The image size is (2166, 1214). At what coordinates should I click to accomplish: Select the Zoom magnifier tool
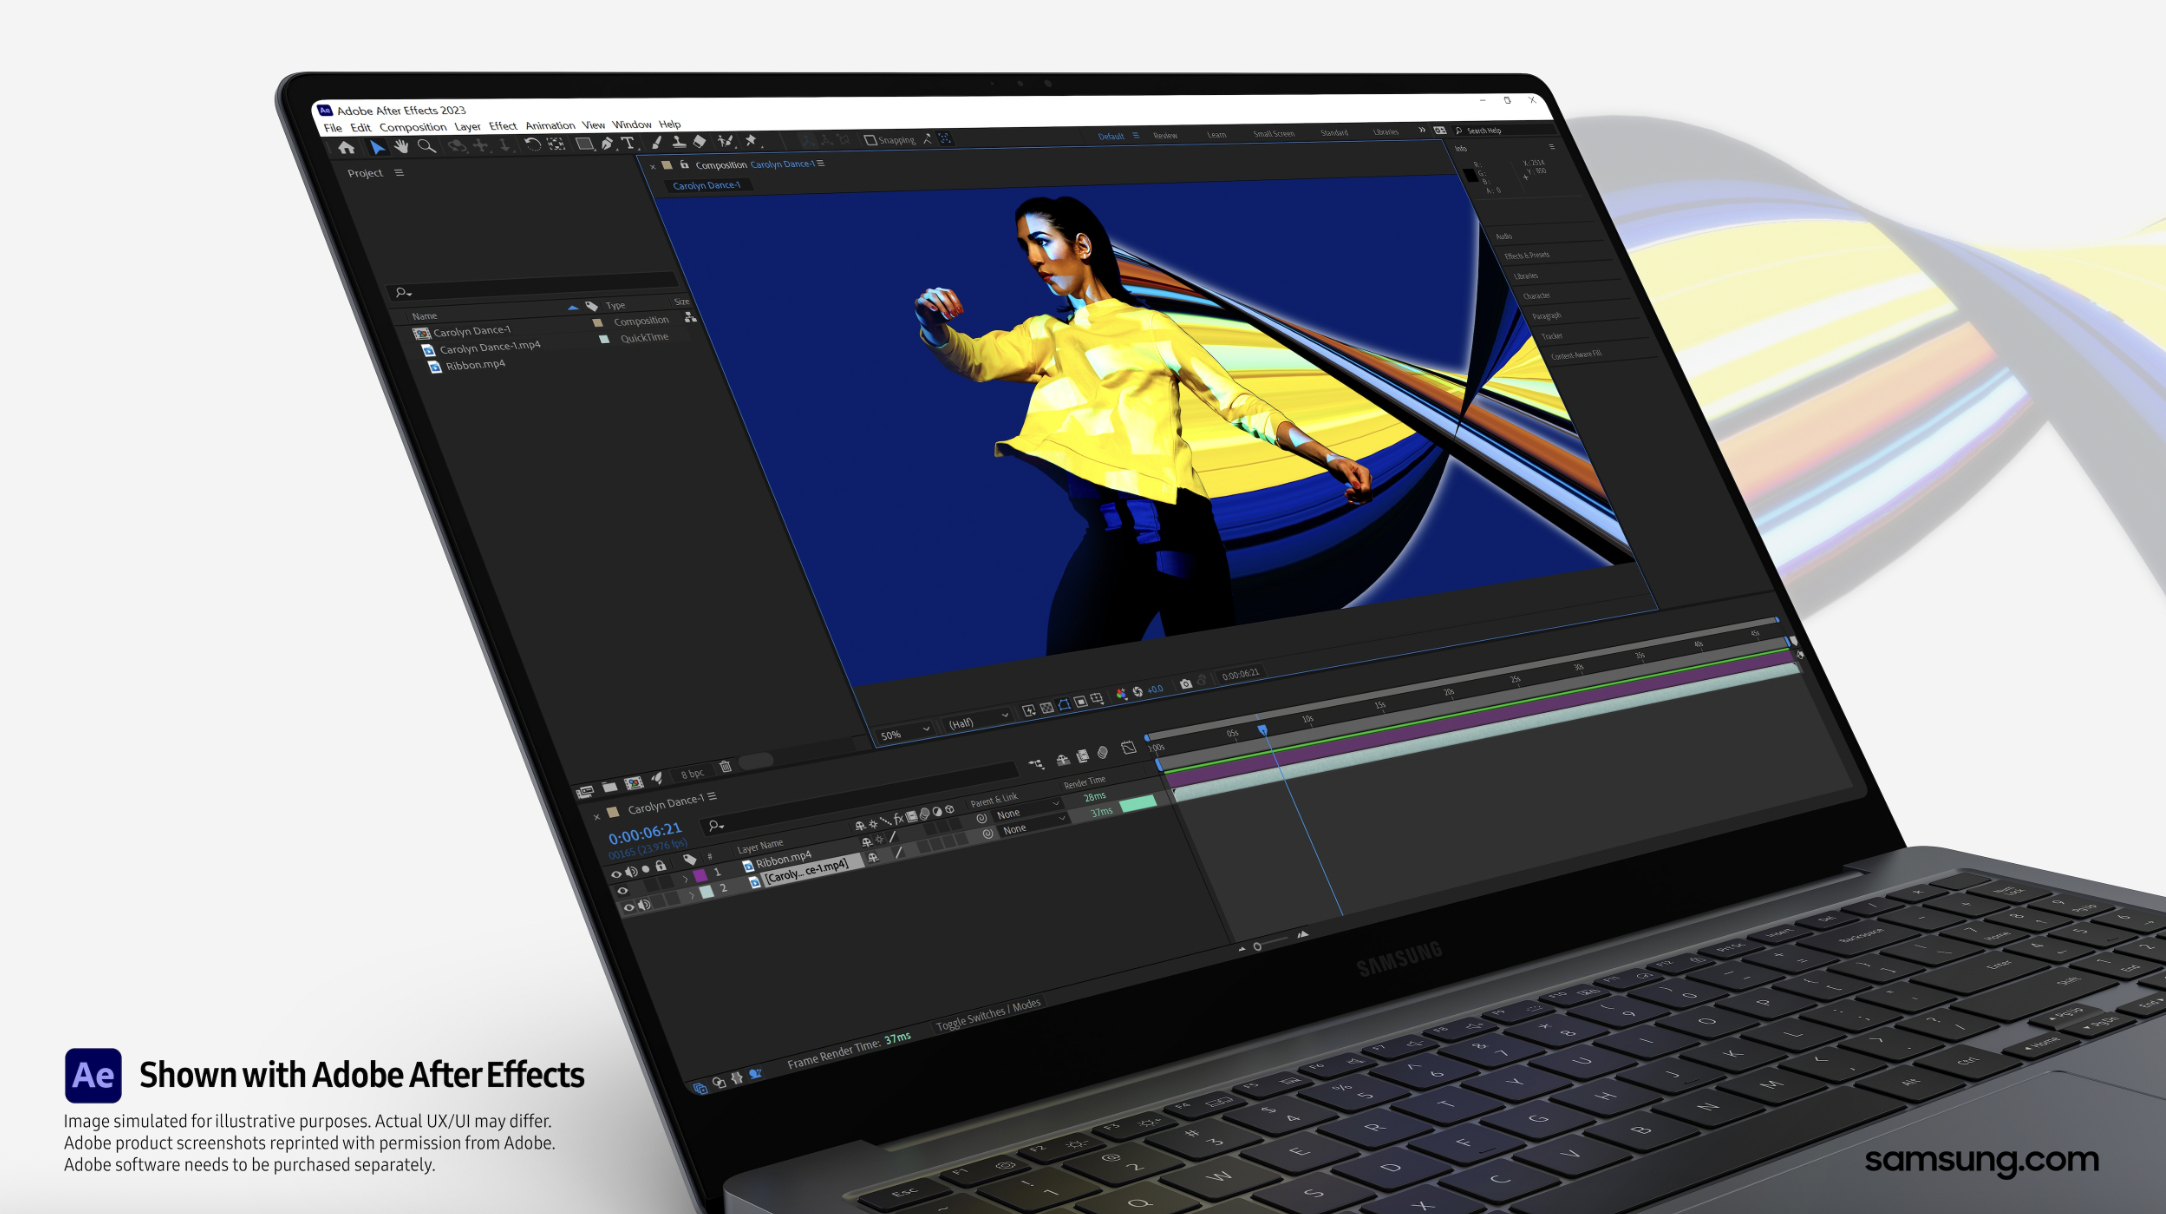click(x=426, y=146)
